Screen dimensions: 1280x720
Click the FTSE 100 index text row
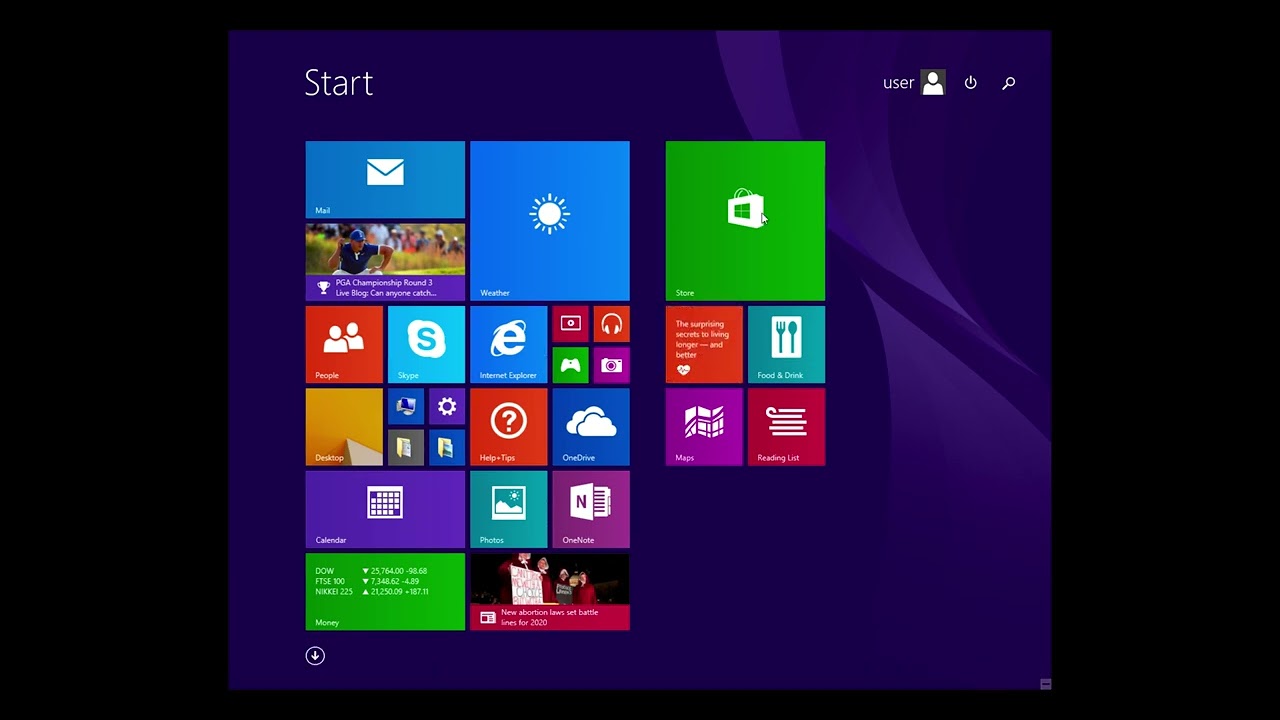[367, 581]
